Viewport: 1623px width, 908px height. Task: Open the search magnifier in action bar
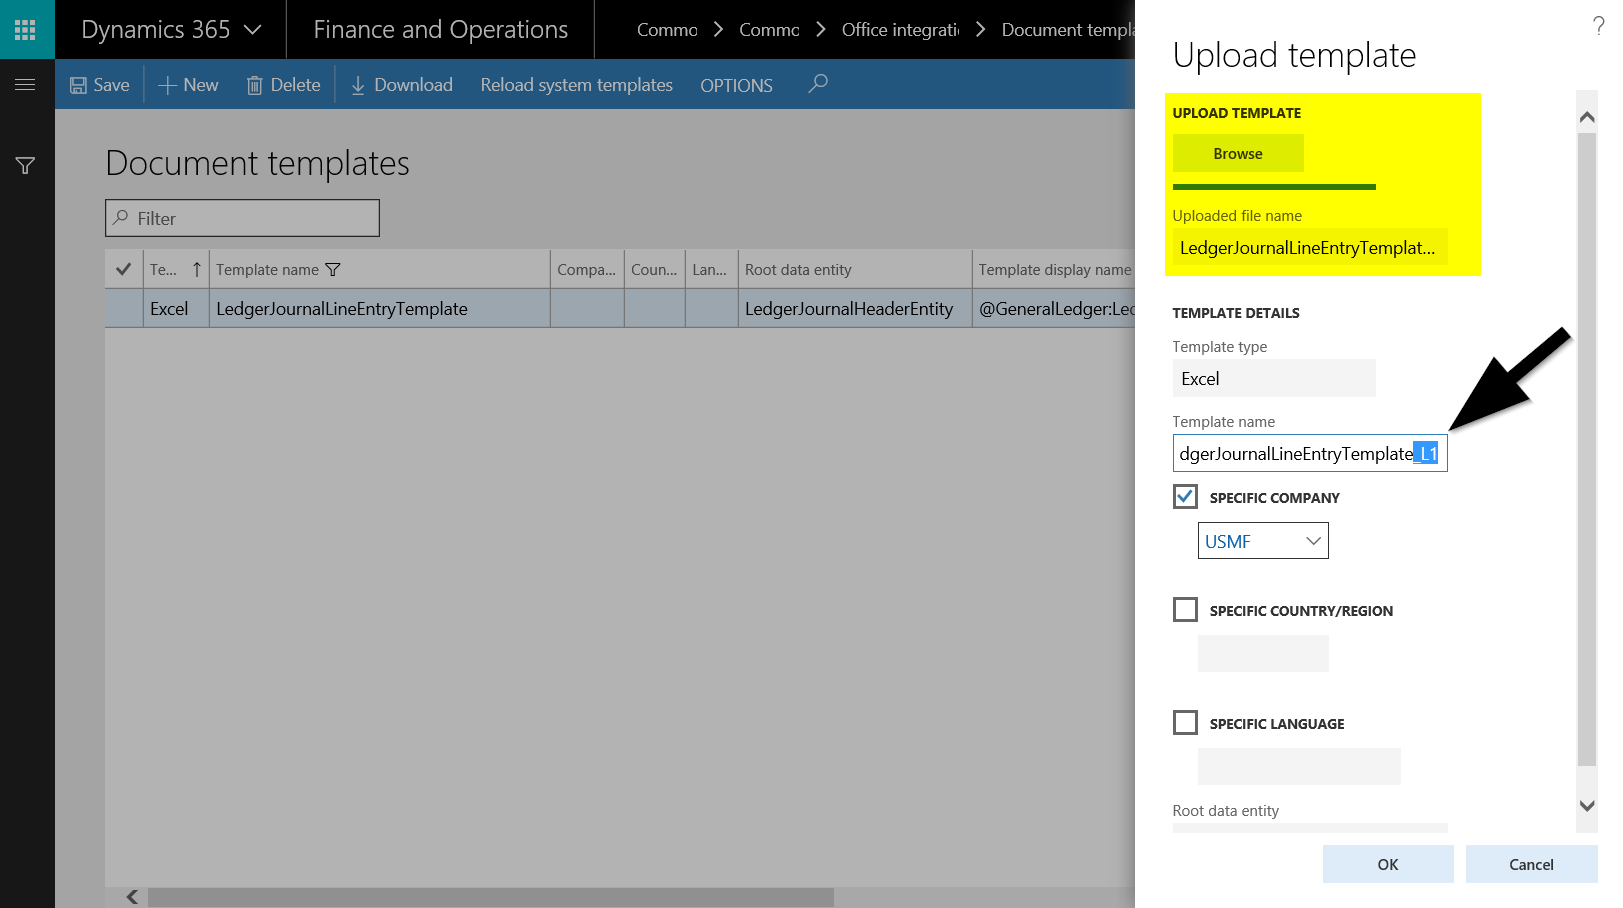point(818,84)
